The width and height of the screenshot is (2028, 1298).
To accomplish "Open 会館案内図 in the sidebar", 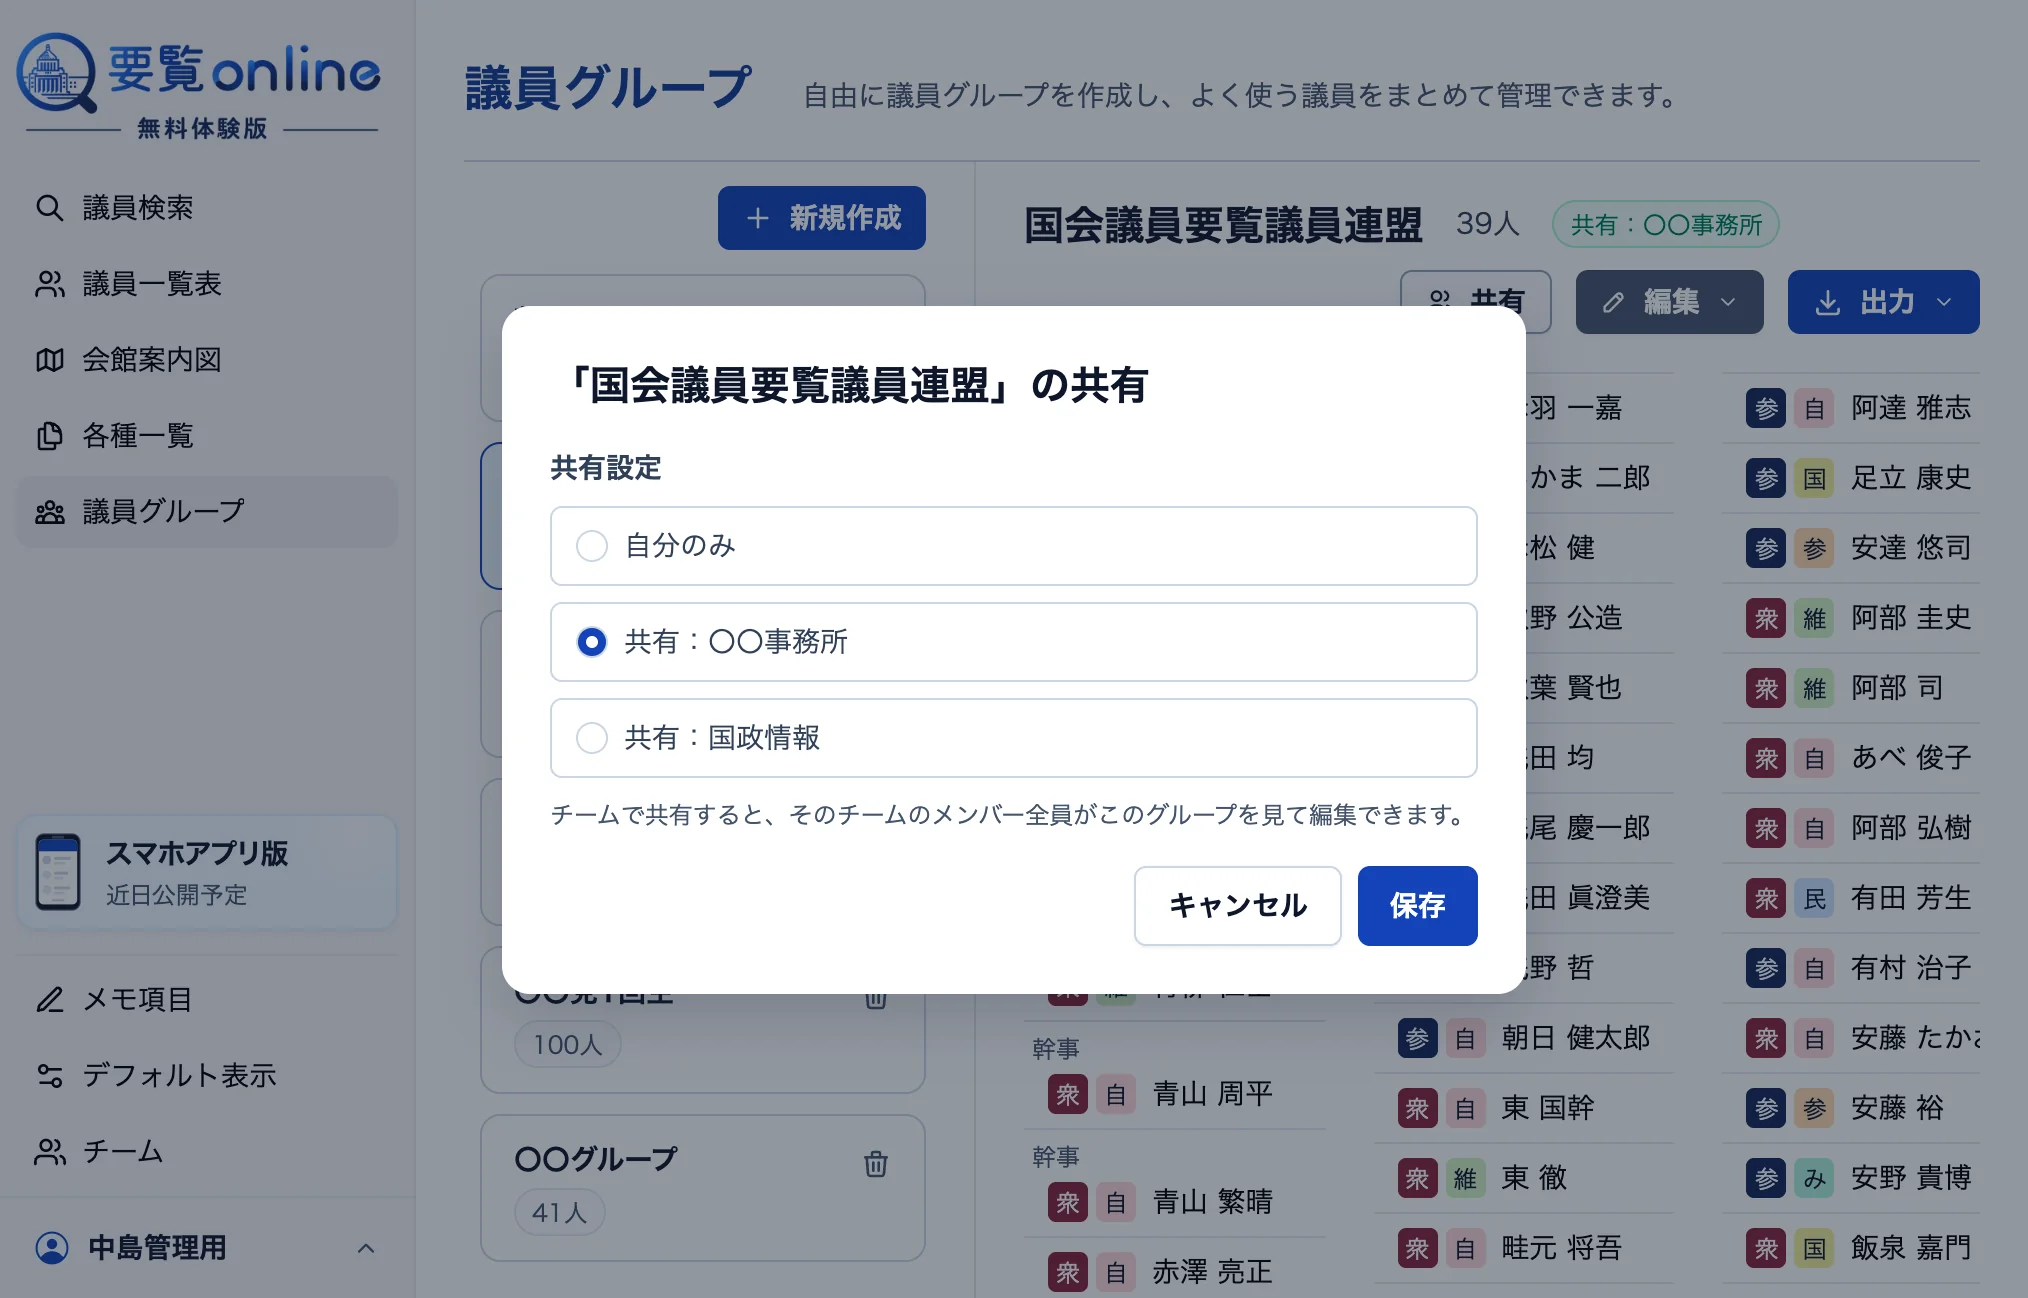I will point(206,360).
